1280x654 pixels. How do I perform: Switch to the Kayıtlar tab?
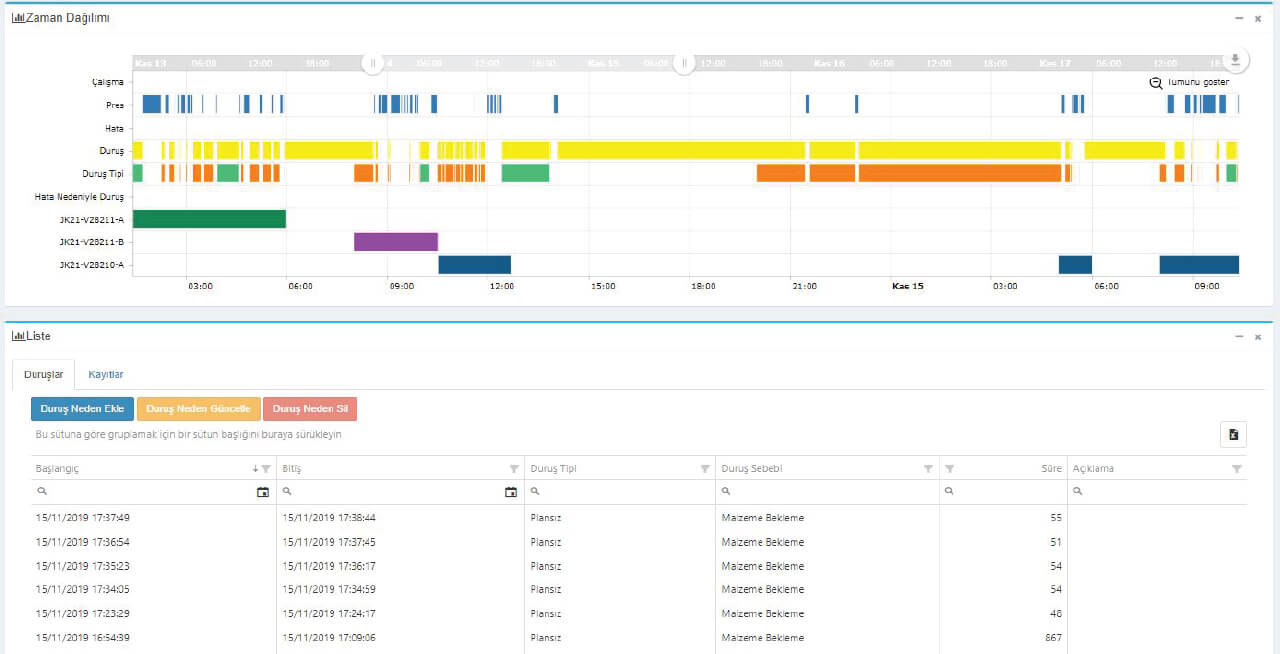[106, 375]
